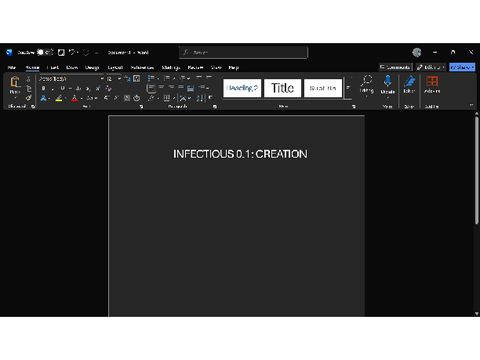Click the Decrease Indent icon

(199, 78)
